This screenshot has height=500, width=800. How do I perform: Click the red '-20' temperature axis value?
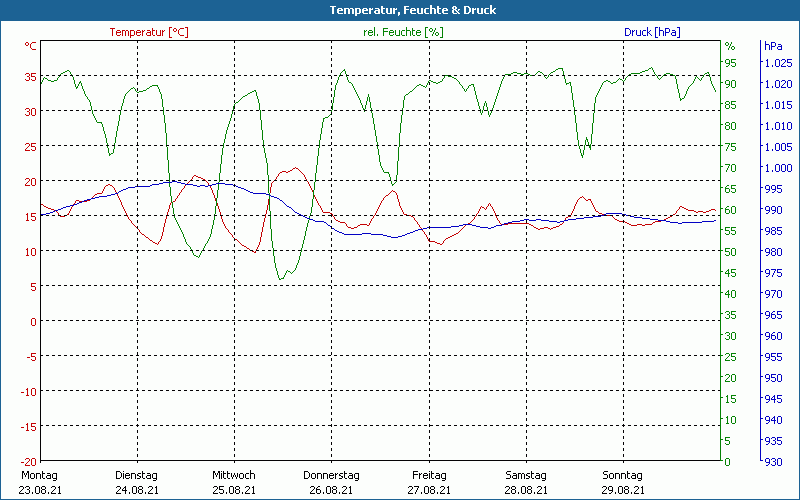click(29, 462)
